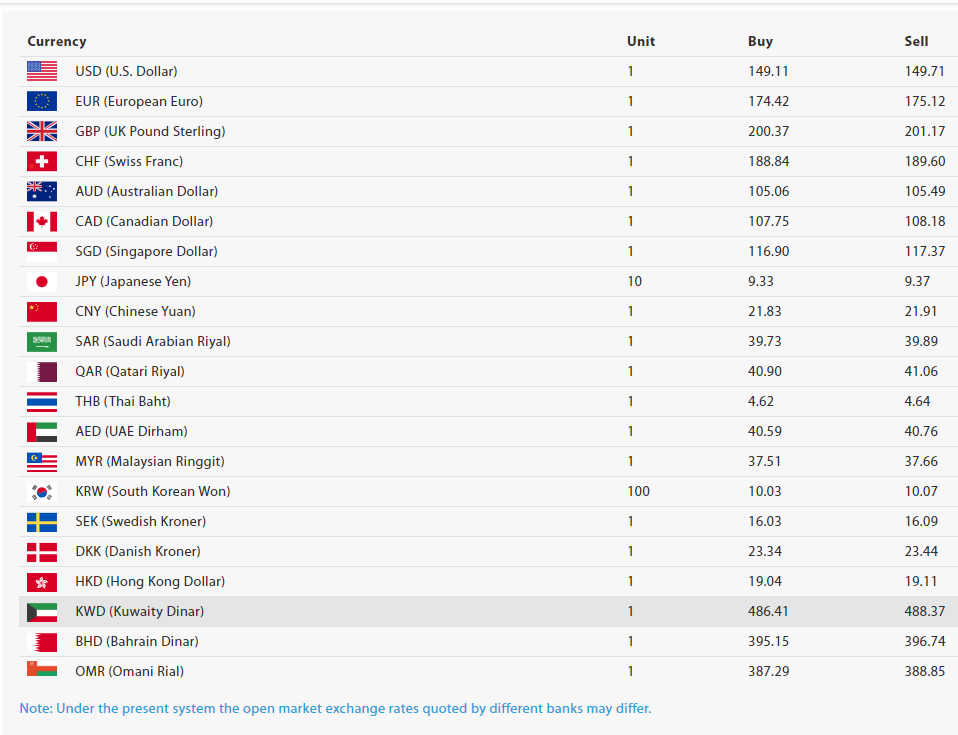This screenshot has height=735, width=958.
Task: Click the United States flag icon
Action: [x=42, y=71]
